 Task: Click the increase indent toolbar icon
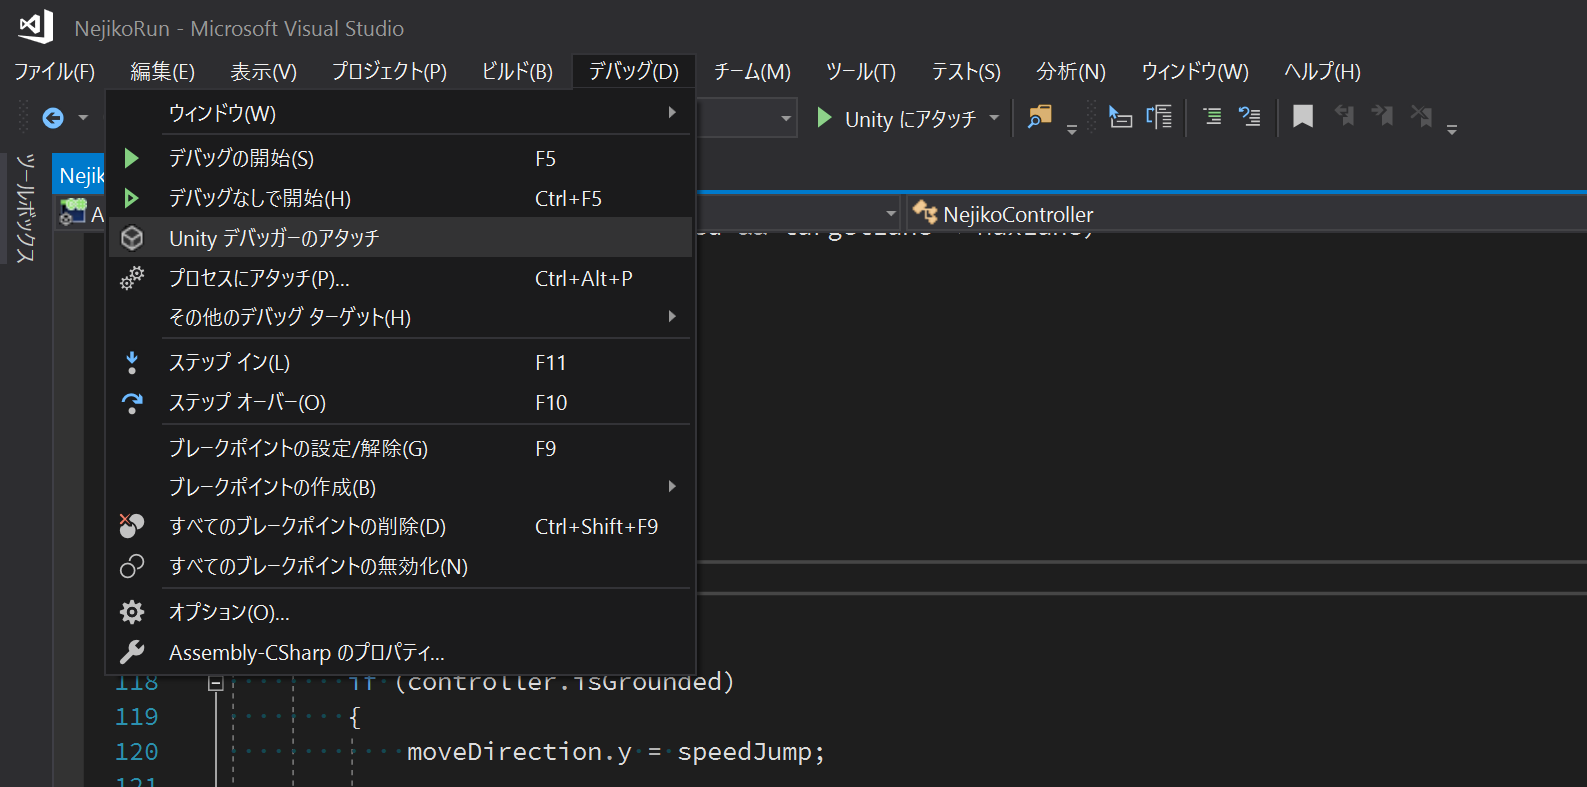pos(1159,117)
